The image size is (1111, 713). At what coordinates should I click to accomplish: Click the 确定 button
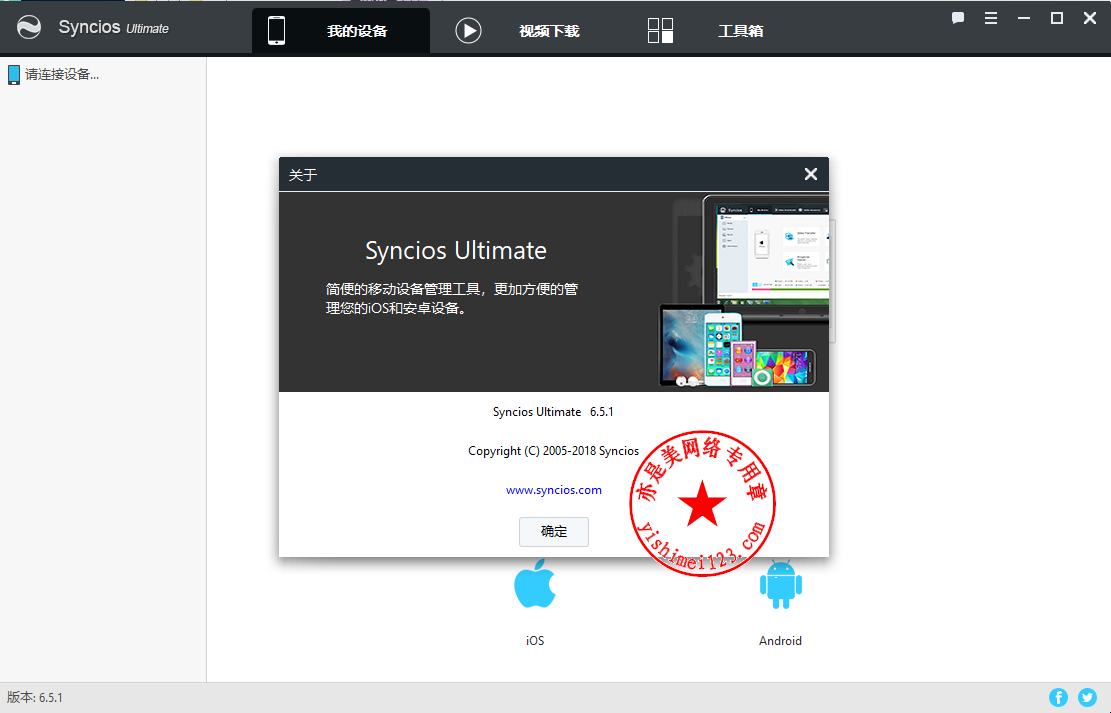click(553, 532)
